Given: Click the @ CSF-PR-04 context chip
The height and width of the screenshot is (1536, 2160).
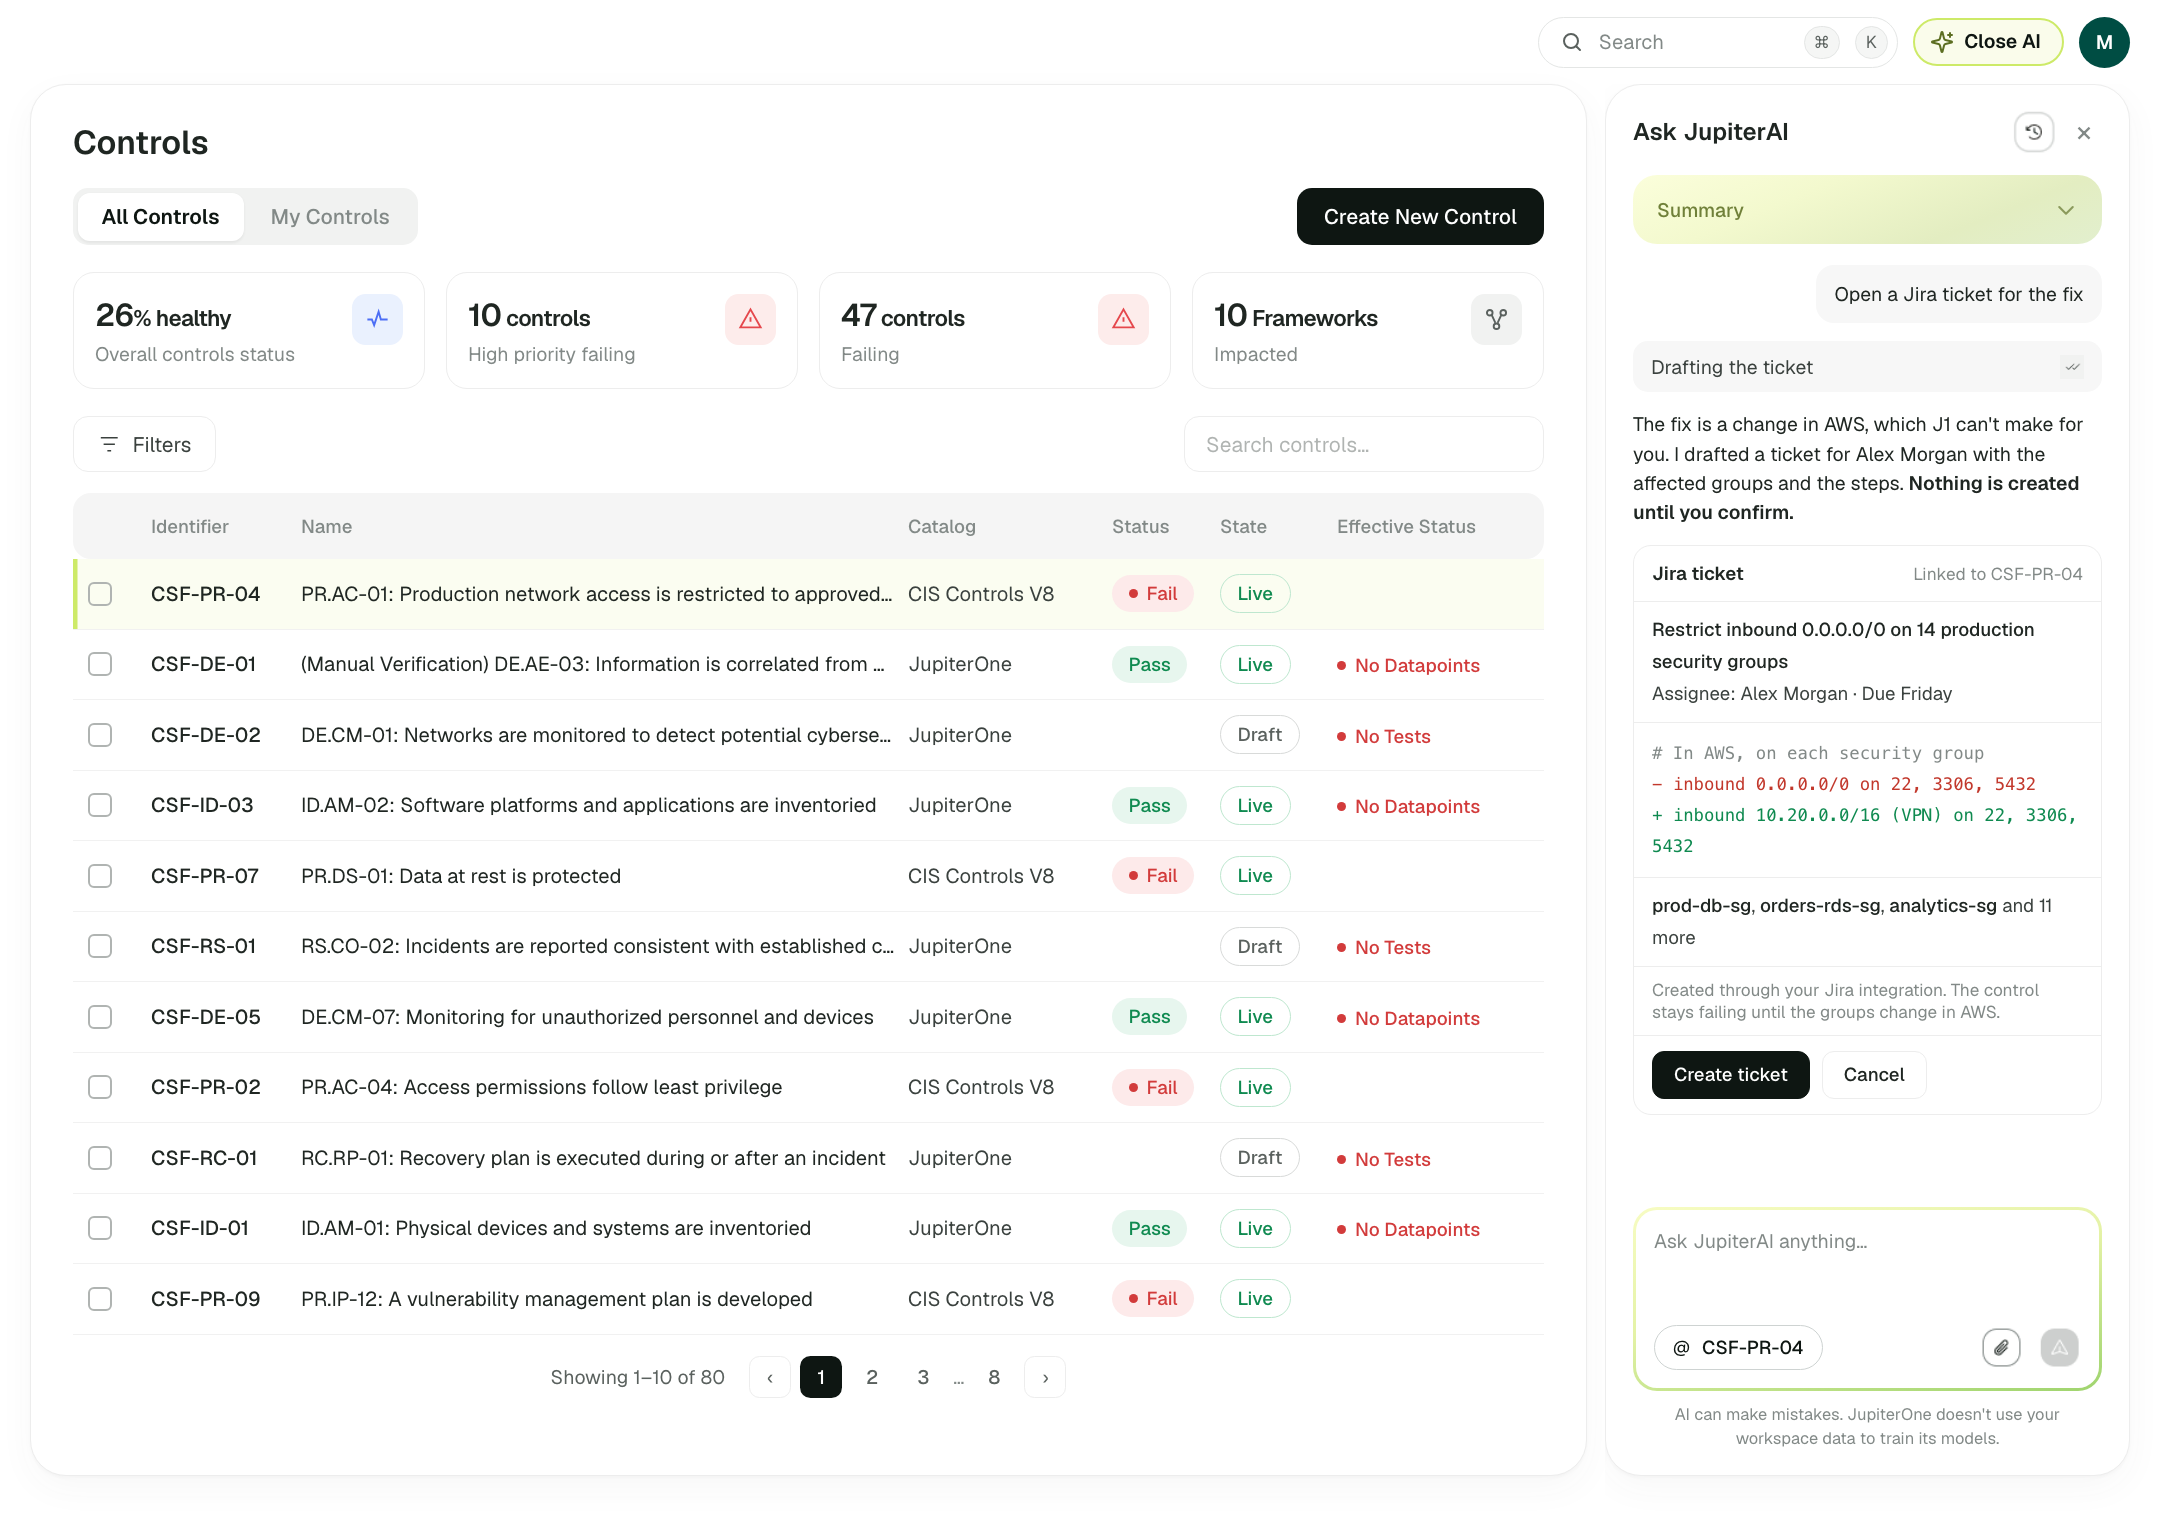Looking at the screenshot, I should click(1738, 1347).
